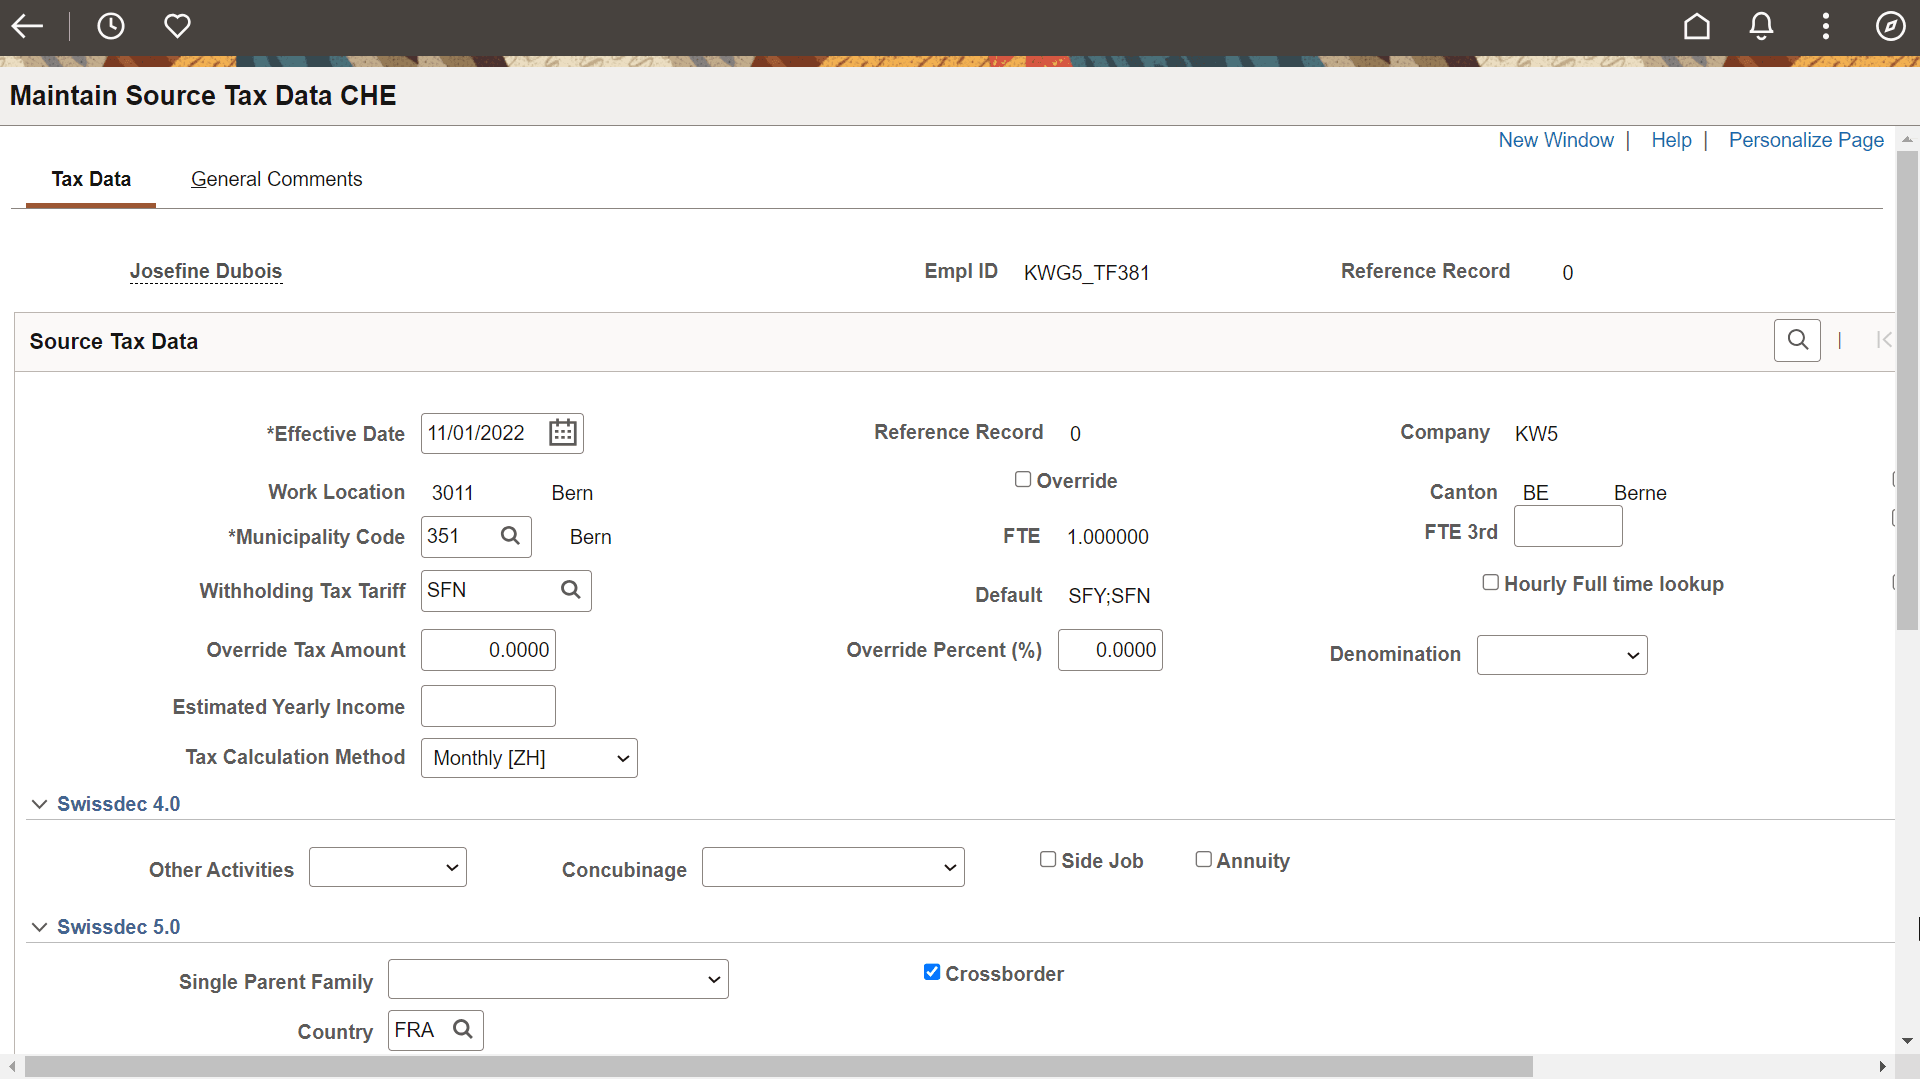Enable the Side Job checkbox
Image resolution: width=1920 pixels, height=1080 pixels.
(1047, 859)
